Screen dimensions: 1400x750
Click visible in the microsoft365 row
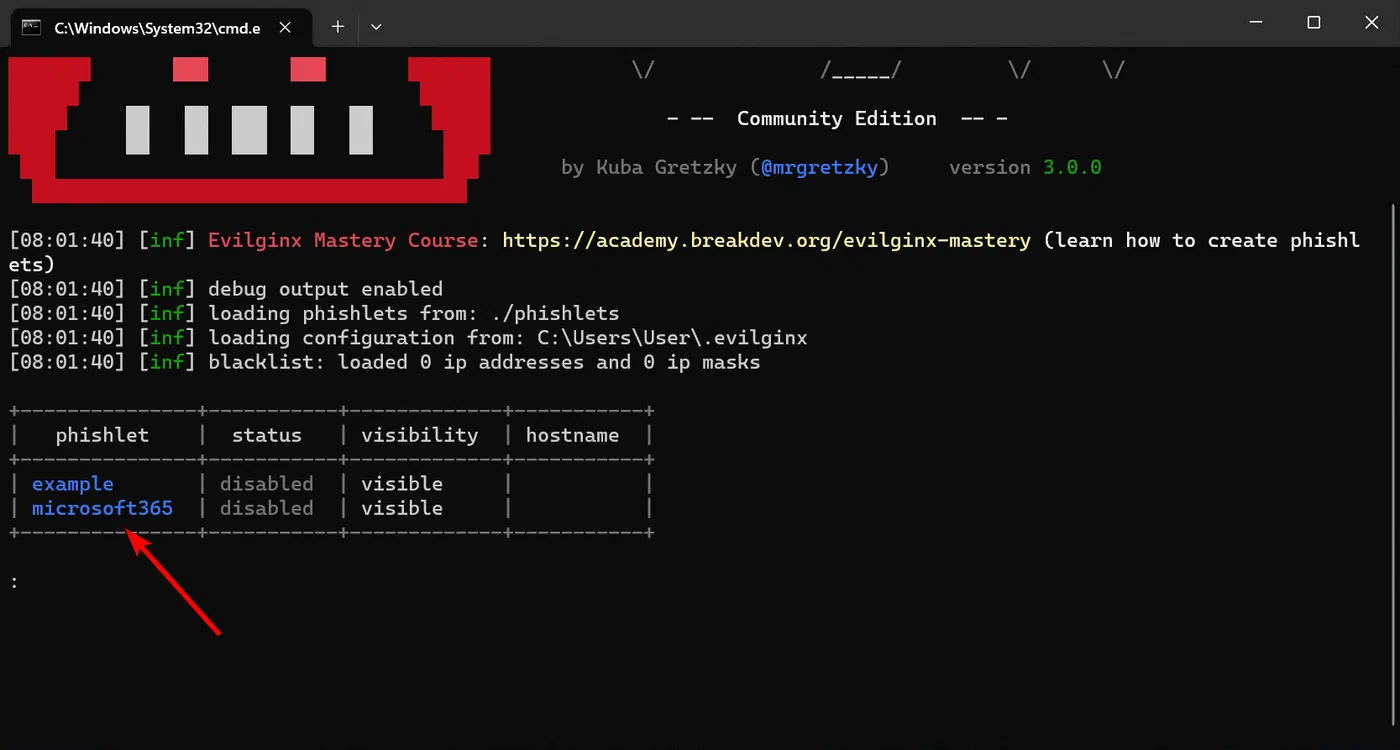[x=401, y=508]
